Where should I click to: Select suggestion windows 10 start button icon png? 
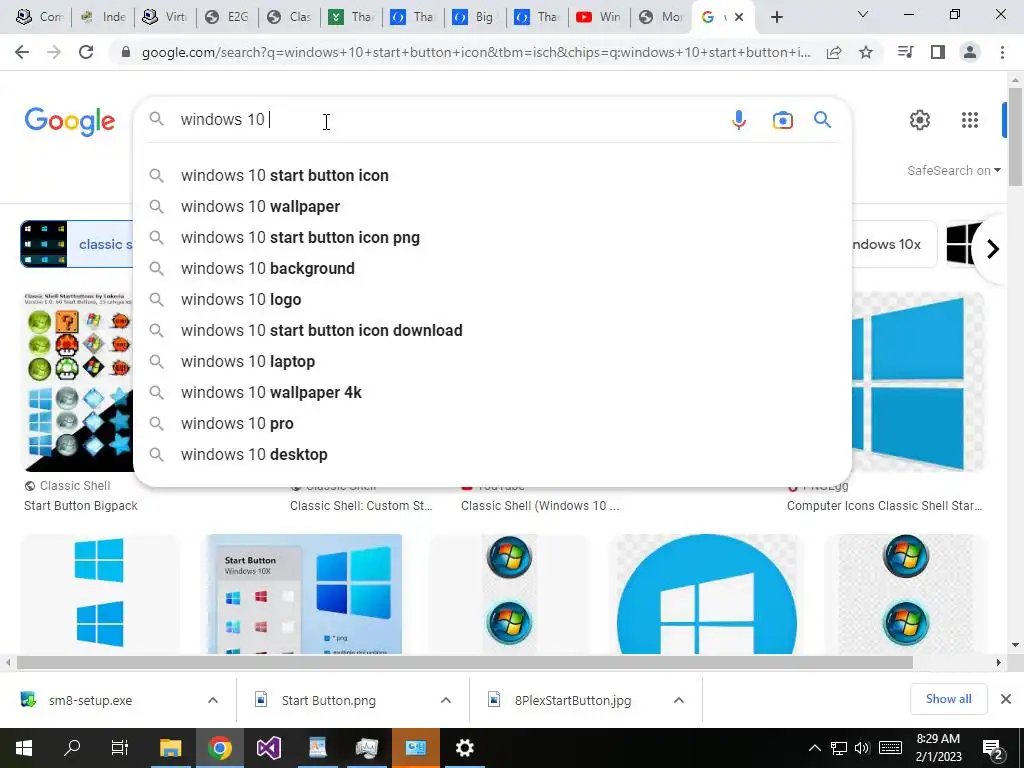pos(492,238)
